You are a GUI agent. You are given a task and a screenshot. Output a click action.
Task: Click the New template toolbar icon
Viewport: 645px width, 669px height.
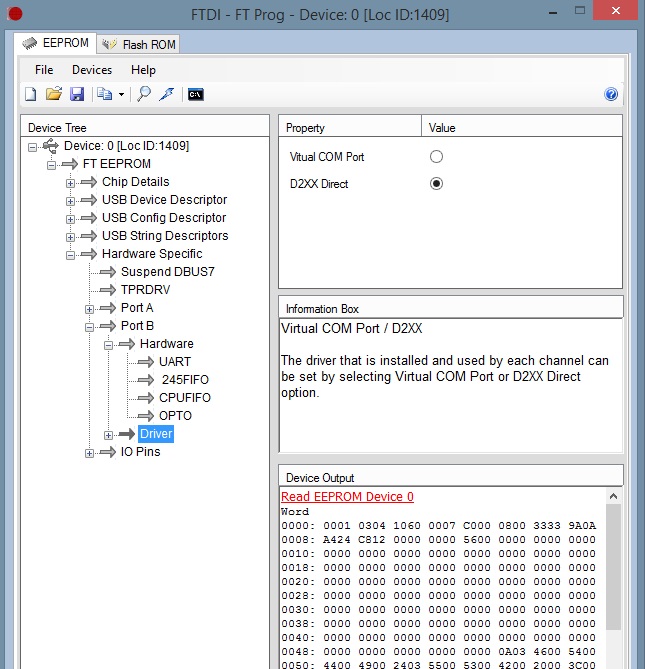[x=31, y=94]
